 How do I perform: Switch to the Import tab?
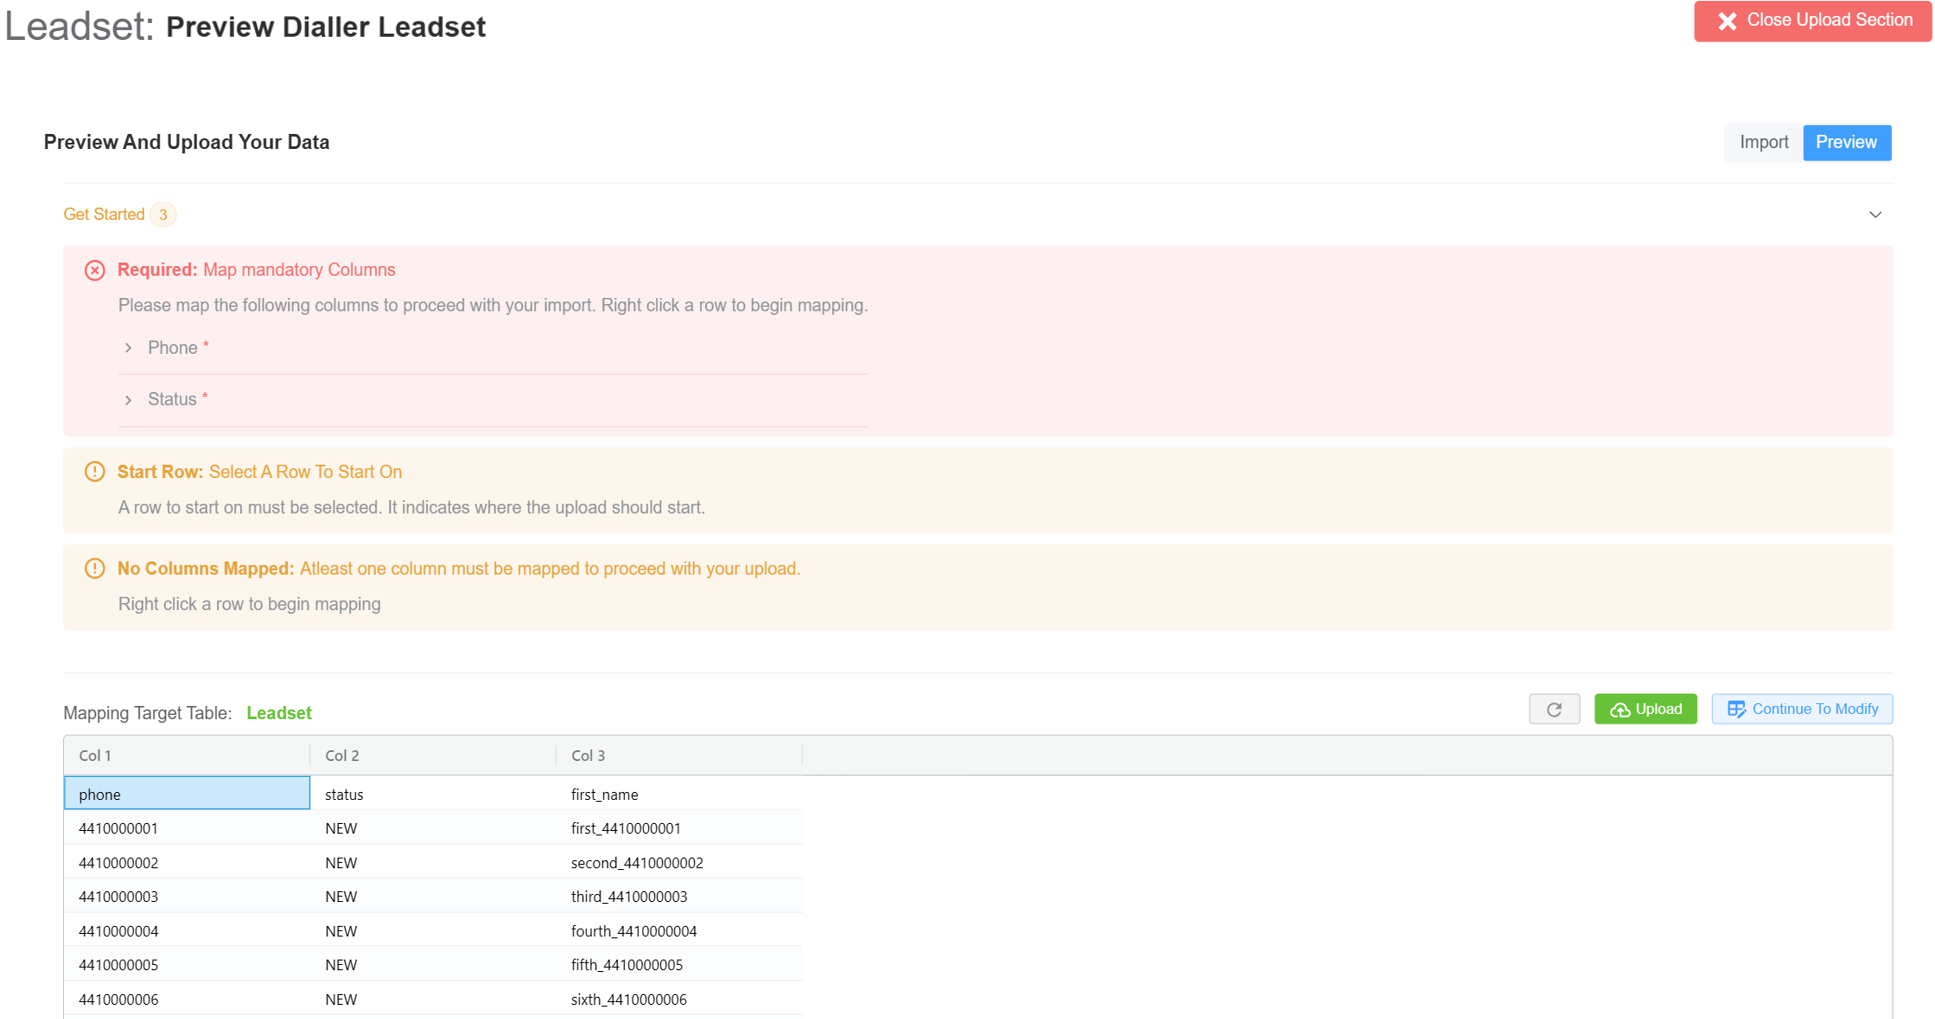coord(1763,142)
